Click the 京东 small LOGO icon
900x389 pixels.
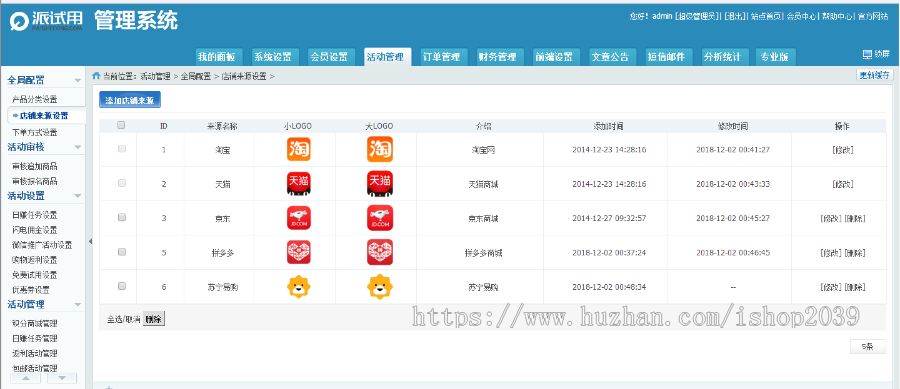pyautogui.click(x=298, y=218)
